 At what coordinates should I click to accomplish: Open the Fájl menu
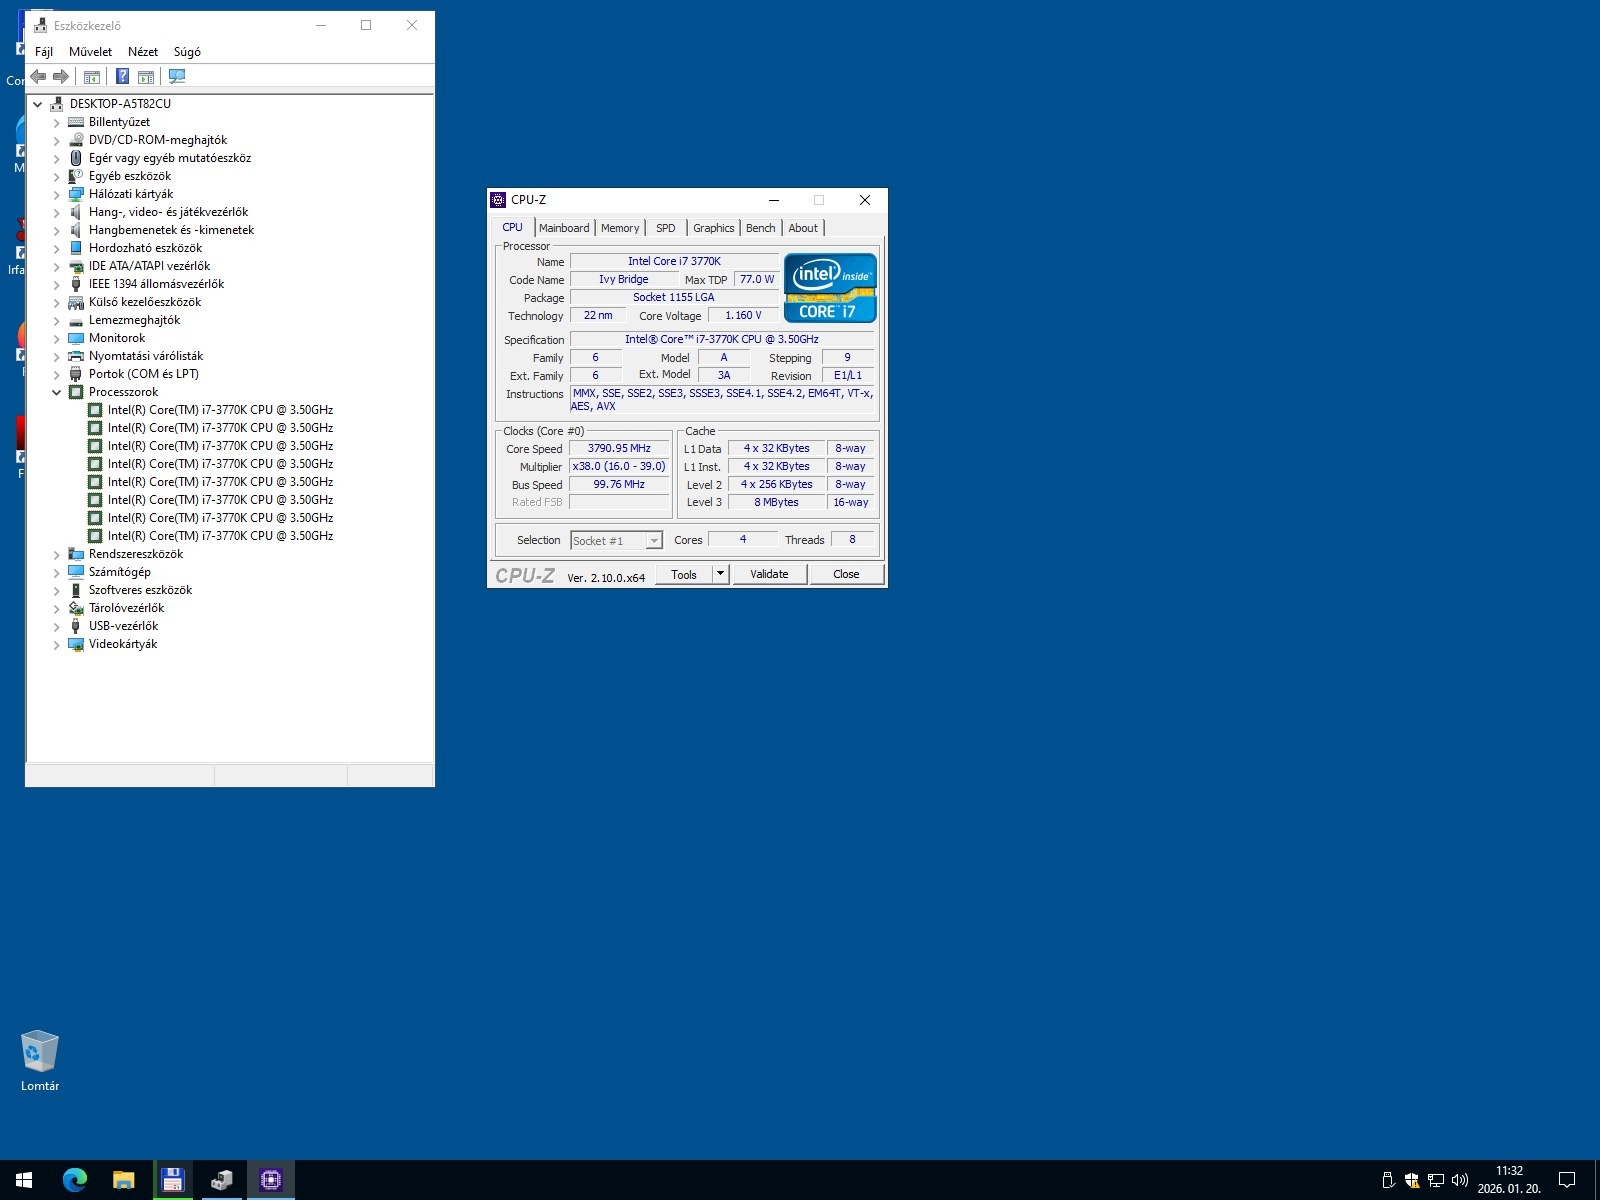pos(44,52)
